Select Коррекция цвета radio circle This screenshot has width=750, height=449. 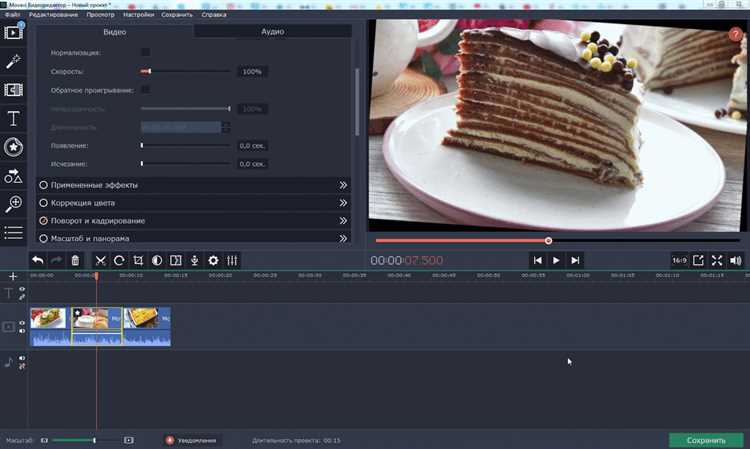[x=44, y=203]
